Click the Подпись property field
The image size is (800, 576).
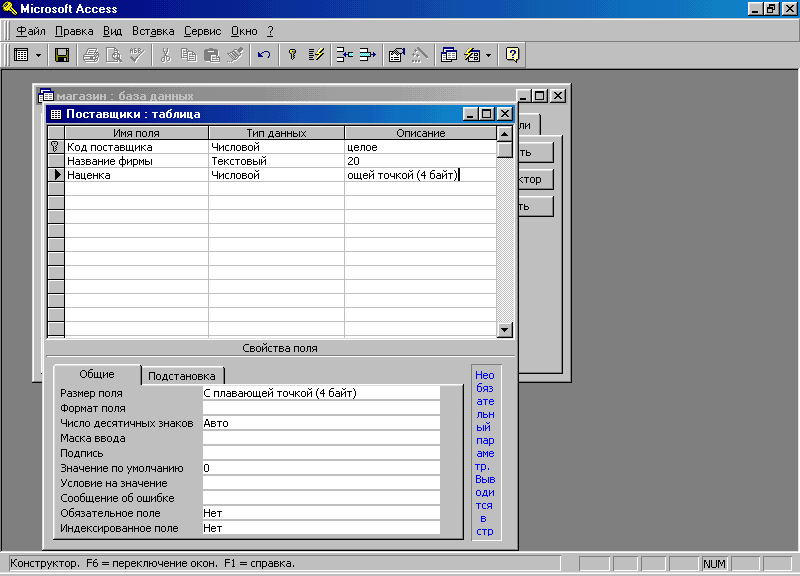[321, 453]
